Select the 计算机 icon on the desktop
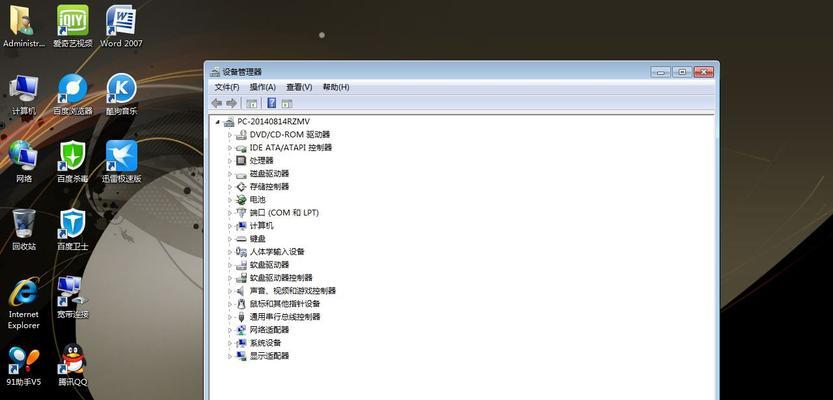Viewport: 833px width, 400px height. click(23, 95)
